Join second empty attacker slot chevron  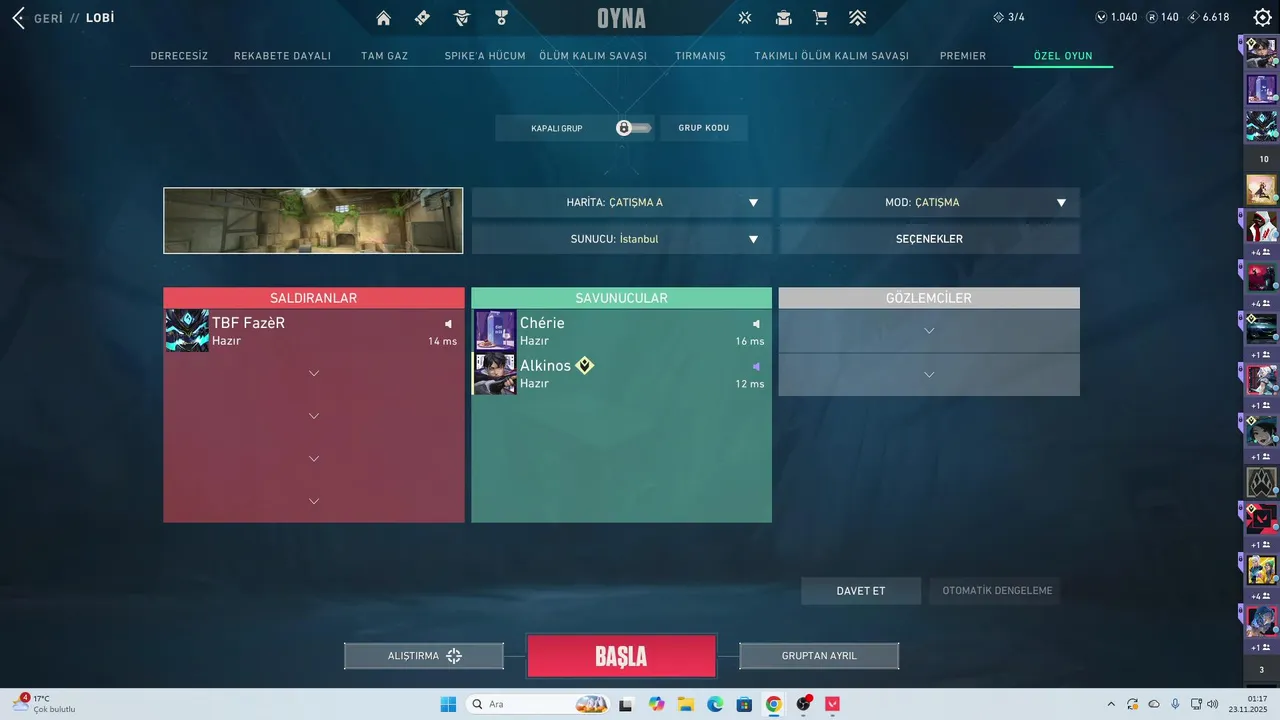[314, 416]
